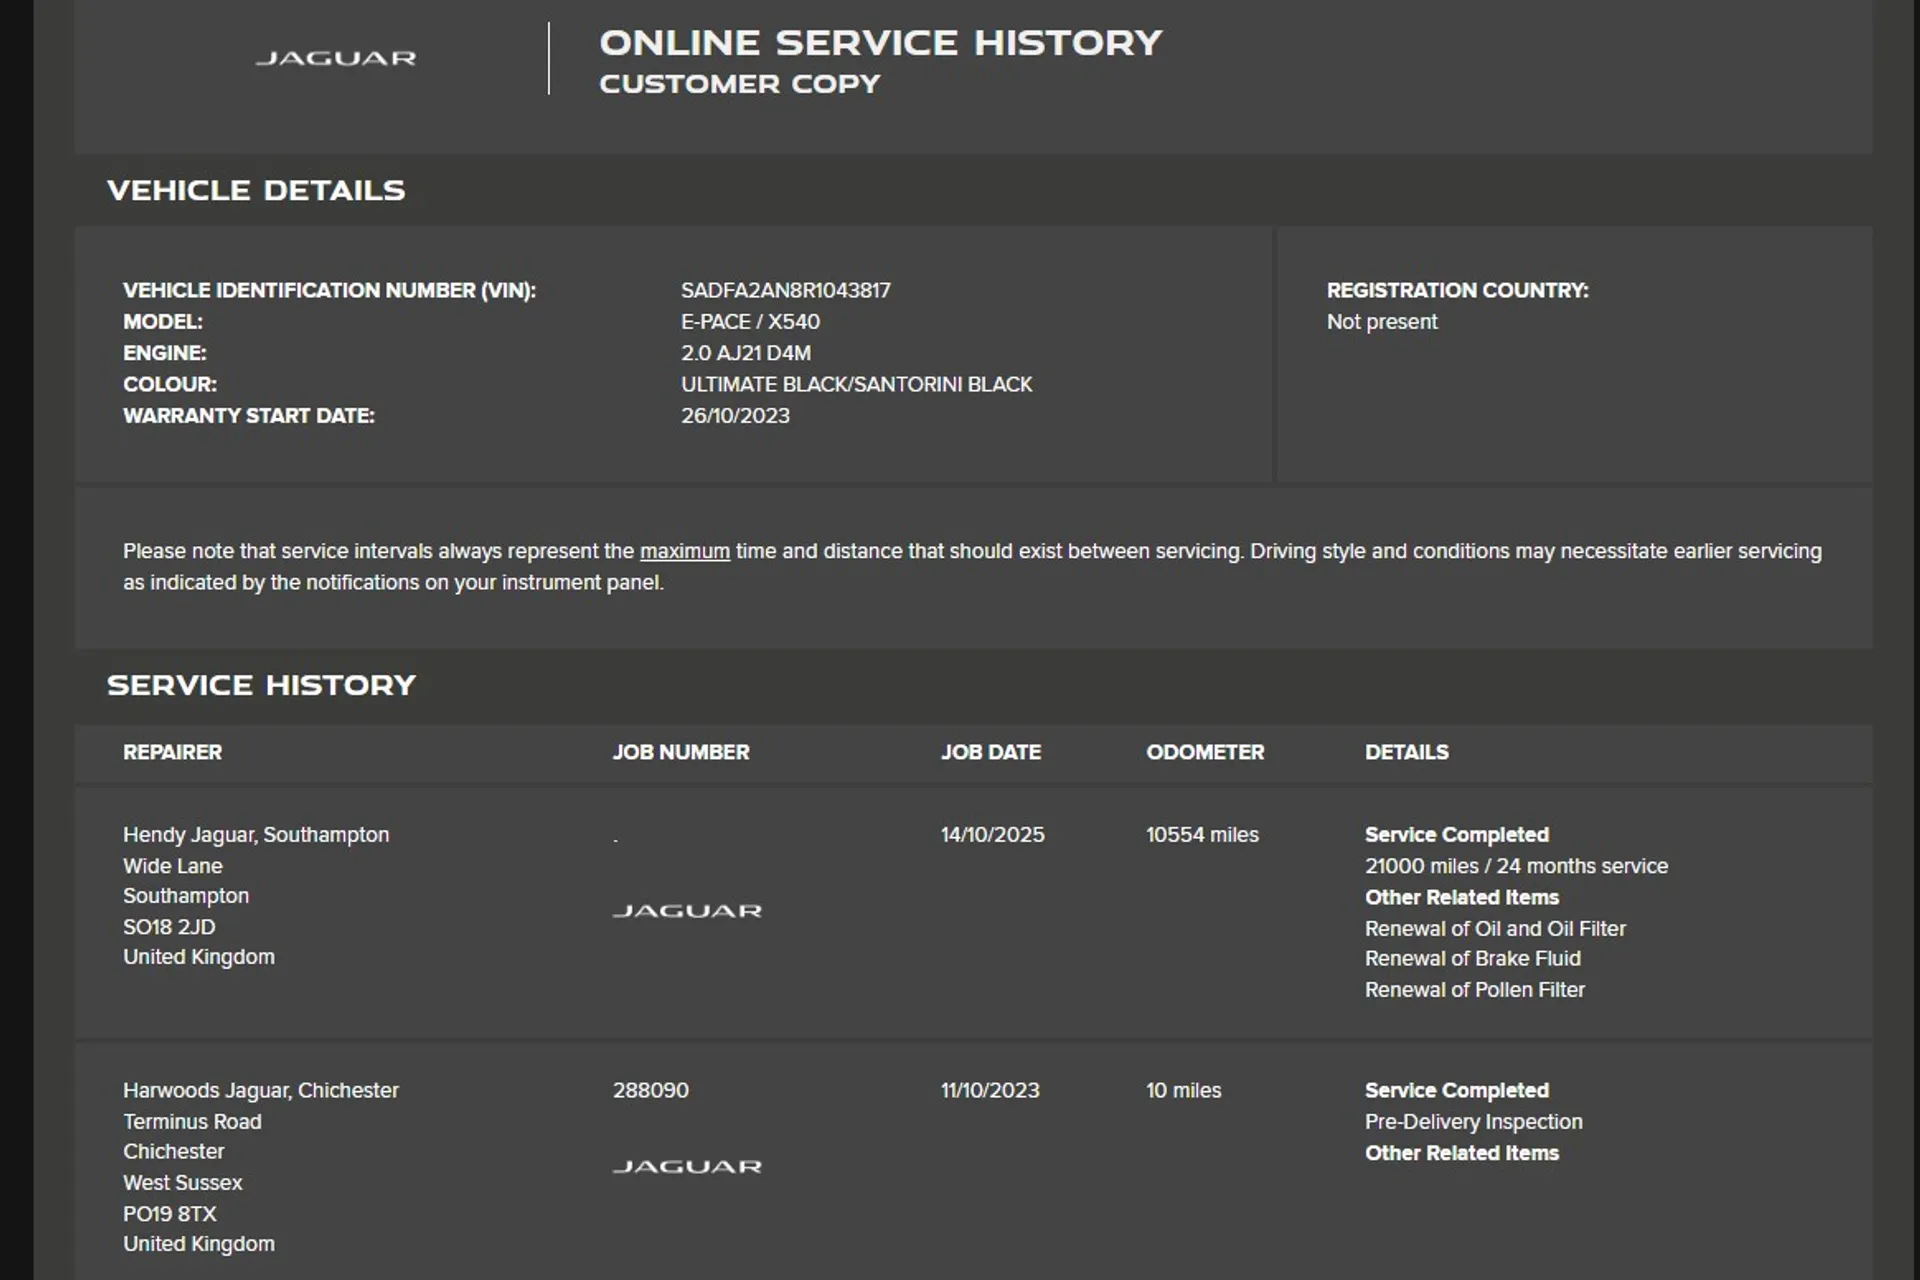The height and width of the screenshot is (1280, 1920).
Task: Click the Jaguar logo in the page header
Action: click(x=336, y=58)
